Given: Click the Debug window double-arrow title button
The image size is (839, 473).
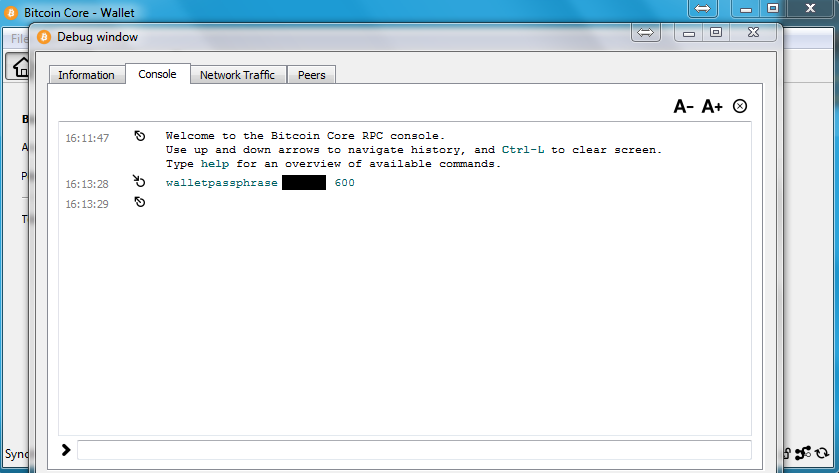Looking at the screenshot, I should (x=646, y=33).
